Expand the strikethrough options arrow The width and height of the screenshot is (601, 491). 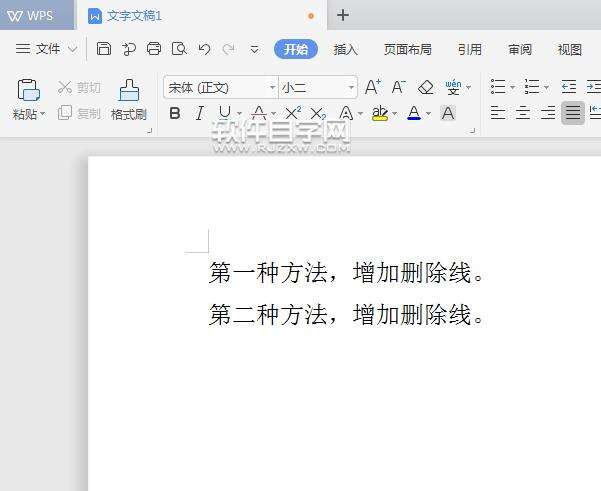click(x=273, y=114)
